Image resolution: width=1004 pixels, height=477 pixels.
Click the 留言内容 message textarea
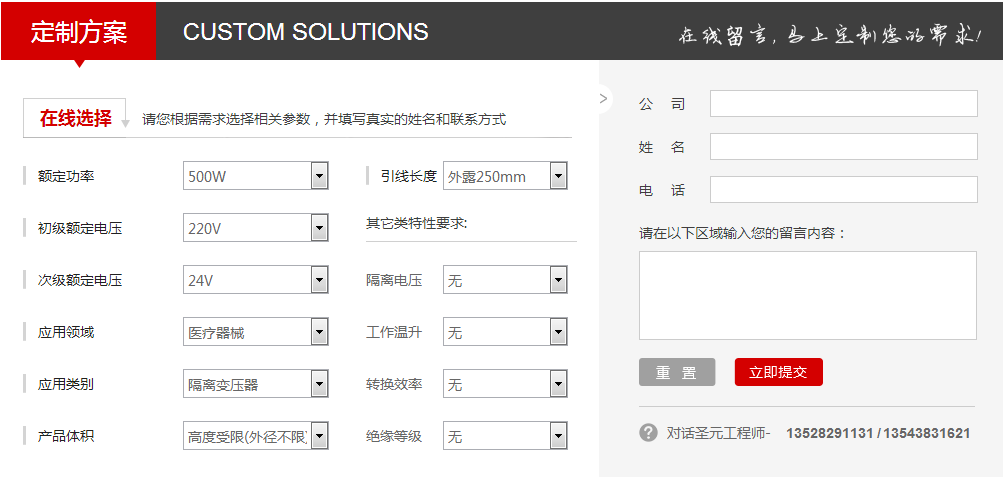click(807, 295)
